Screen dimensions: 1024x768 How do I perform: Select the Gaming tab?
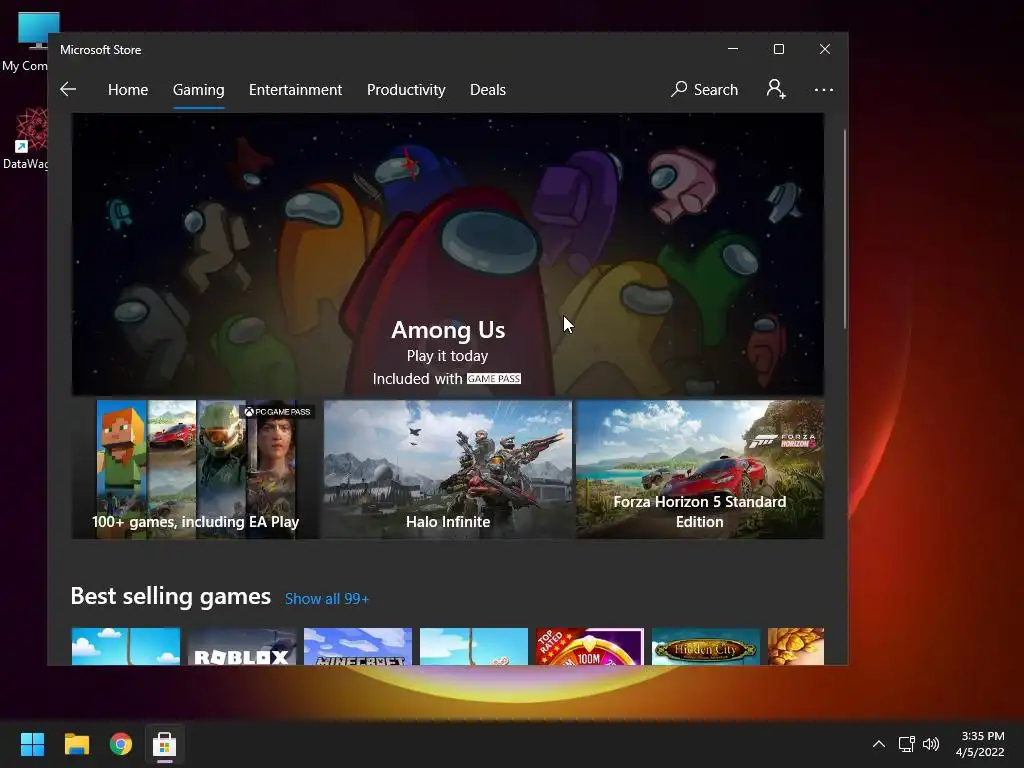[199, 89]
